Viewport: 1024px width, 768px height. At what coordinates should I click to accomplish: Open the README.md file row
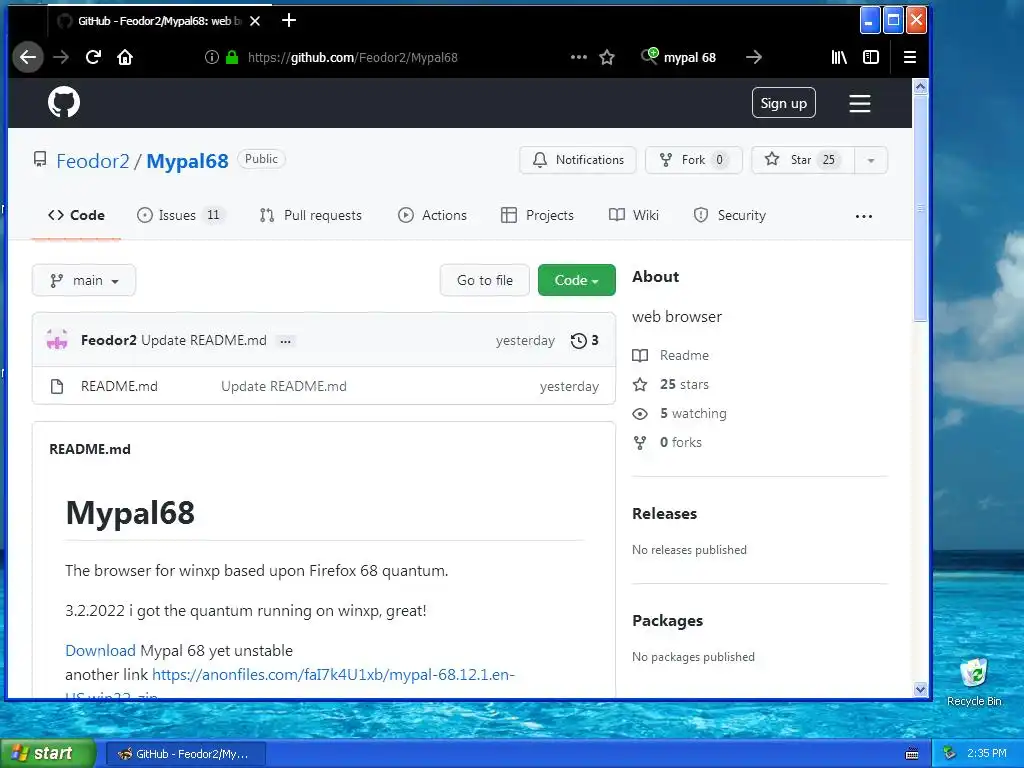120,386
